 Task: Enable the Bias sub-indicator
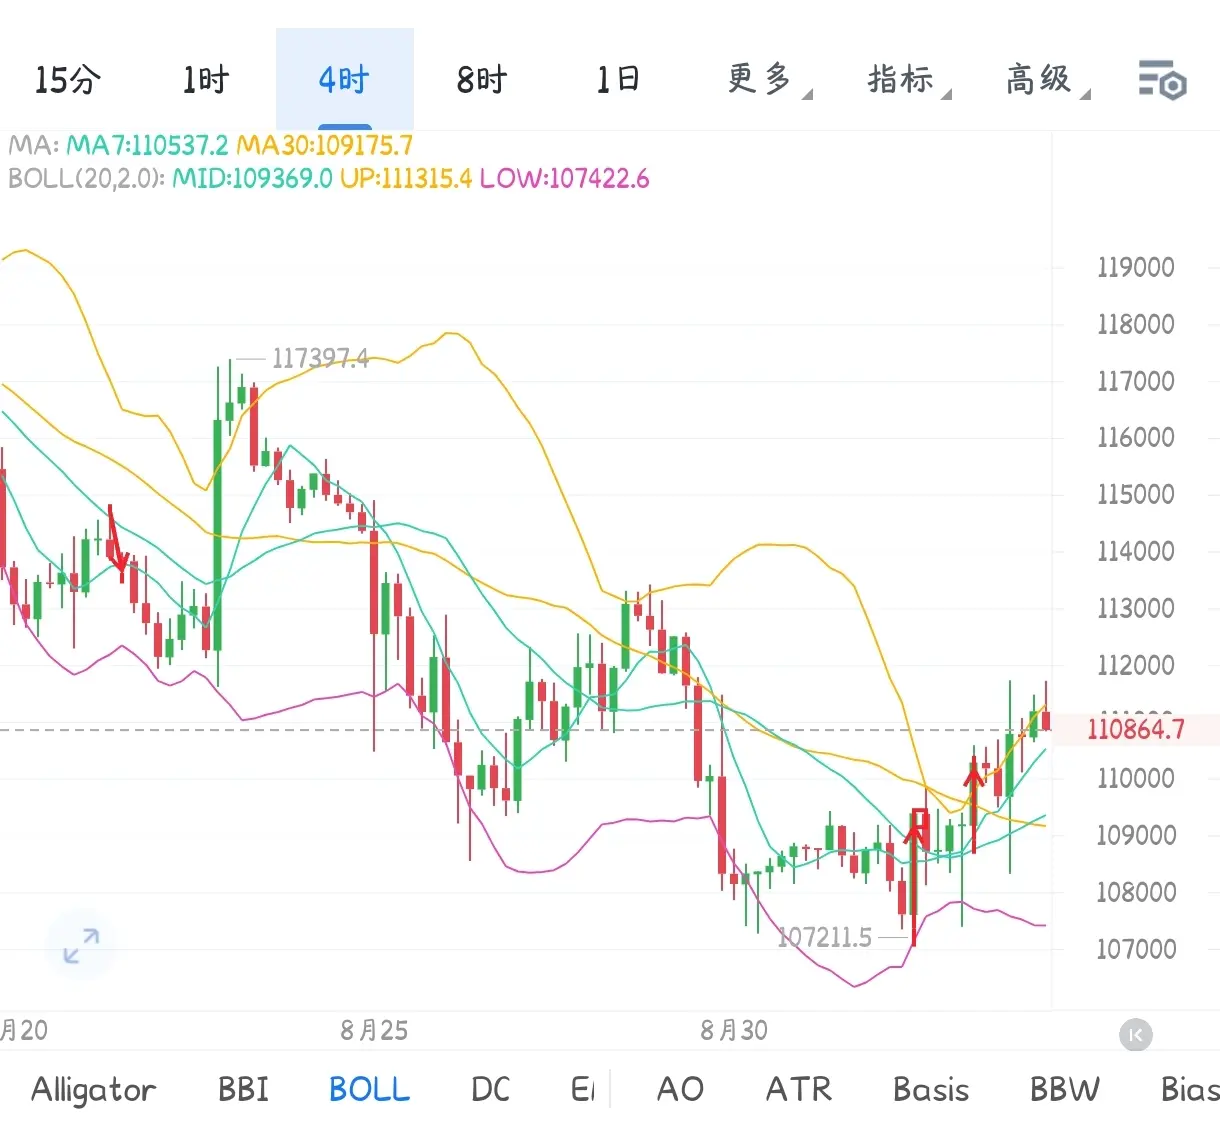[1190, 1089]
